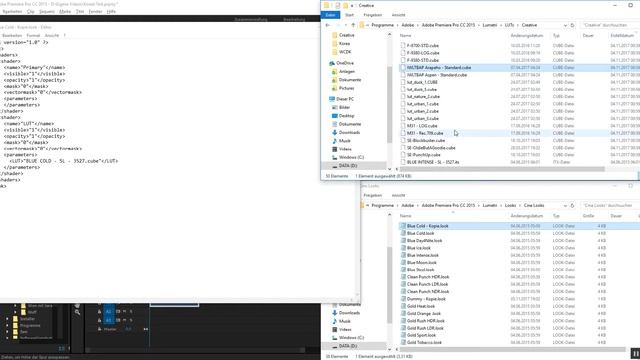Open Freigeben tab in Cine Looks Explorer
This screenshot has width=640, height=360.
(372, 196)
